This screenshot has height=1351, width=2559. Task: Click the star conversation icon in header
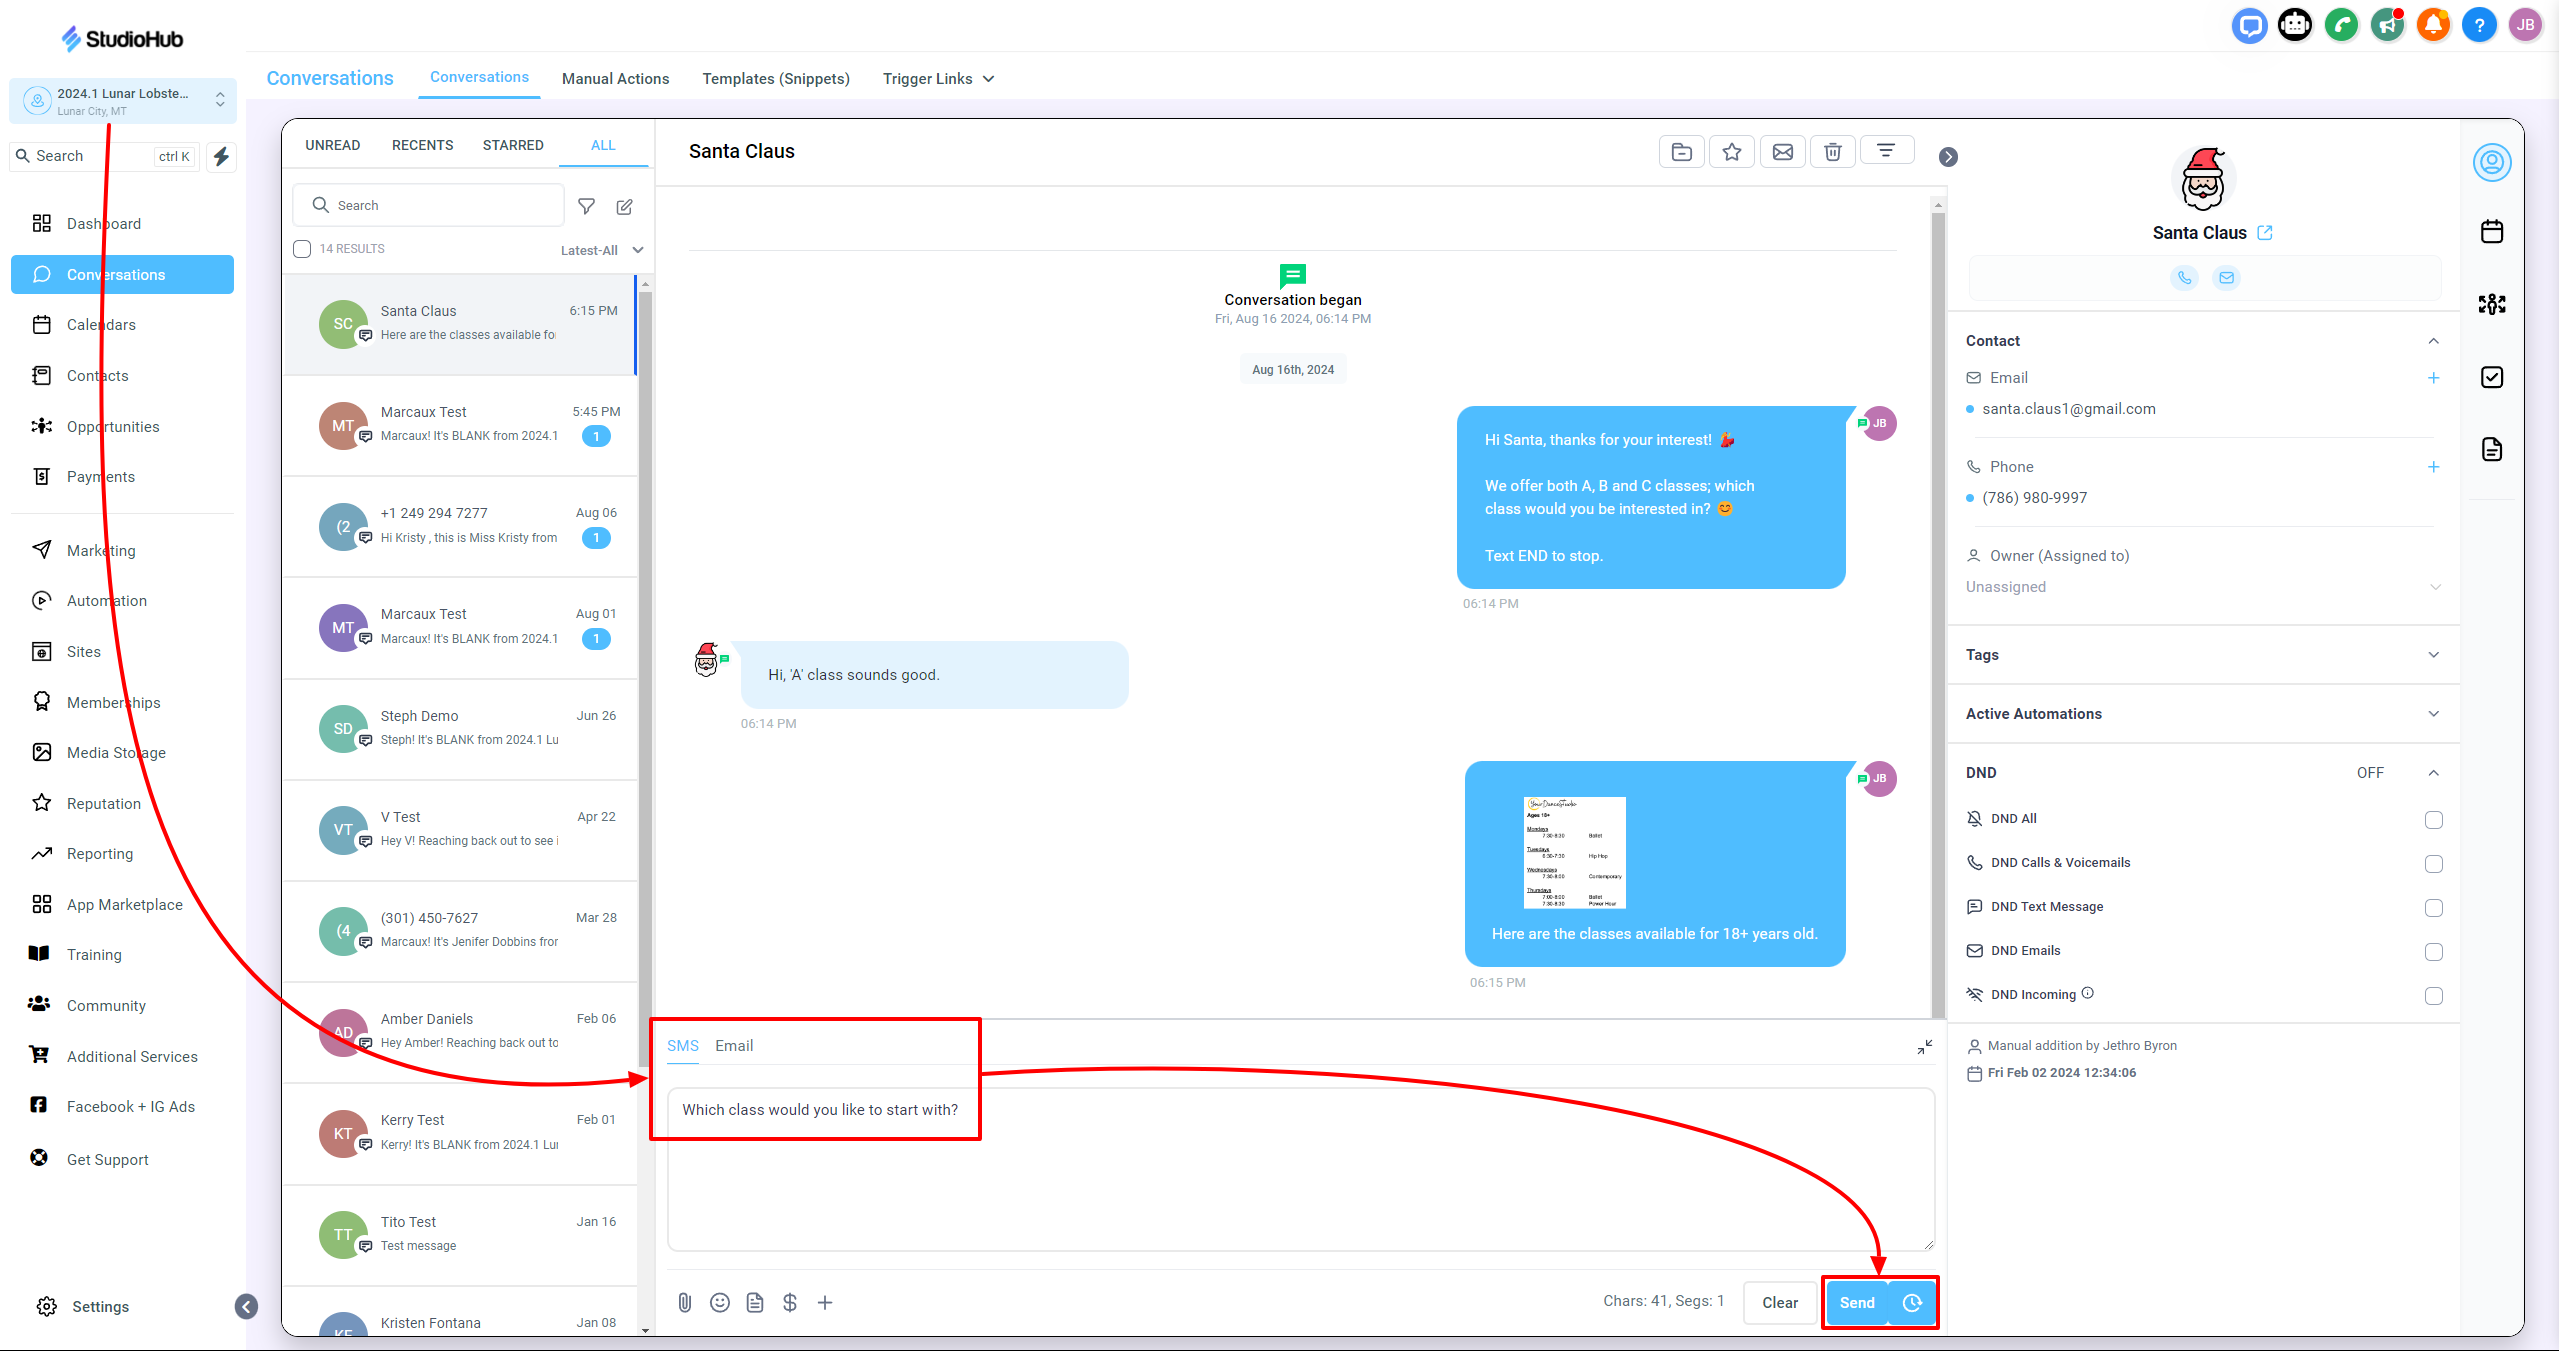pyautogui.click(x=1732, y=152)
